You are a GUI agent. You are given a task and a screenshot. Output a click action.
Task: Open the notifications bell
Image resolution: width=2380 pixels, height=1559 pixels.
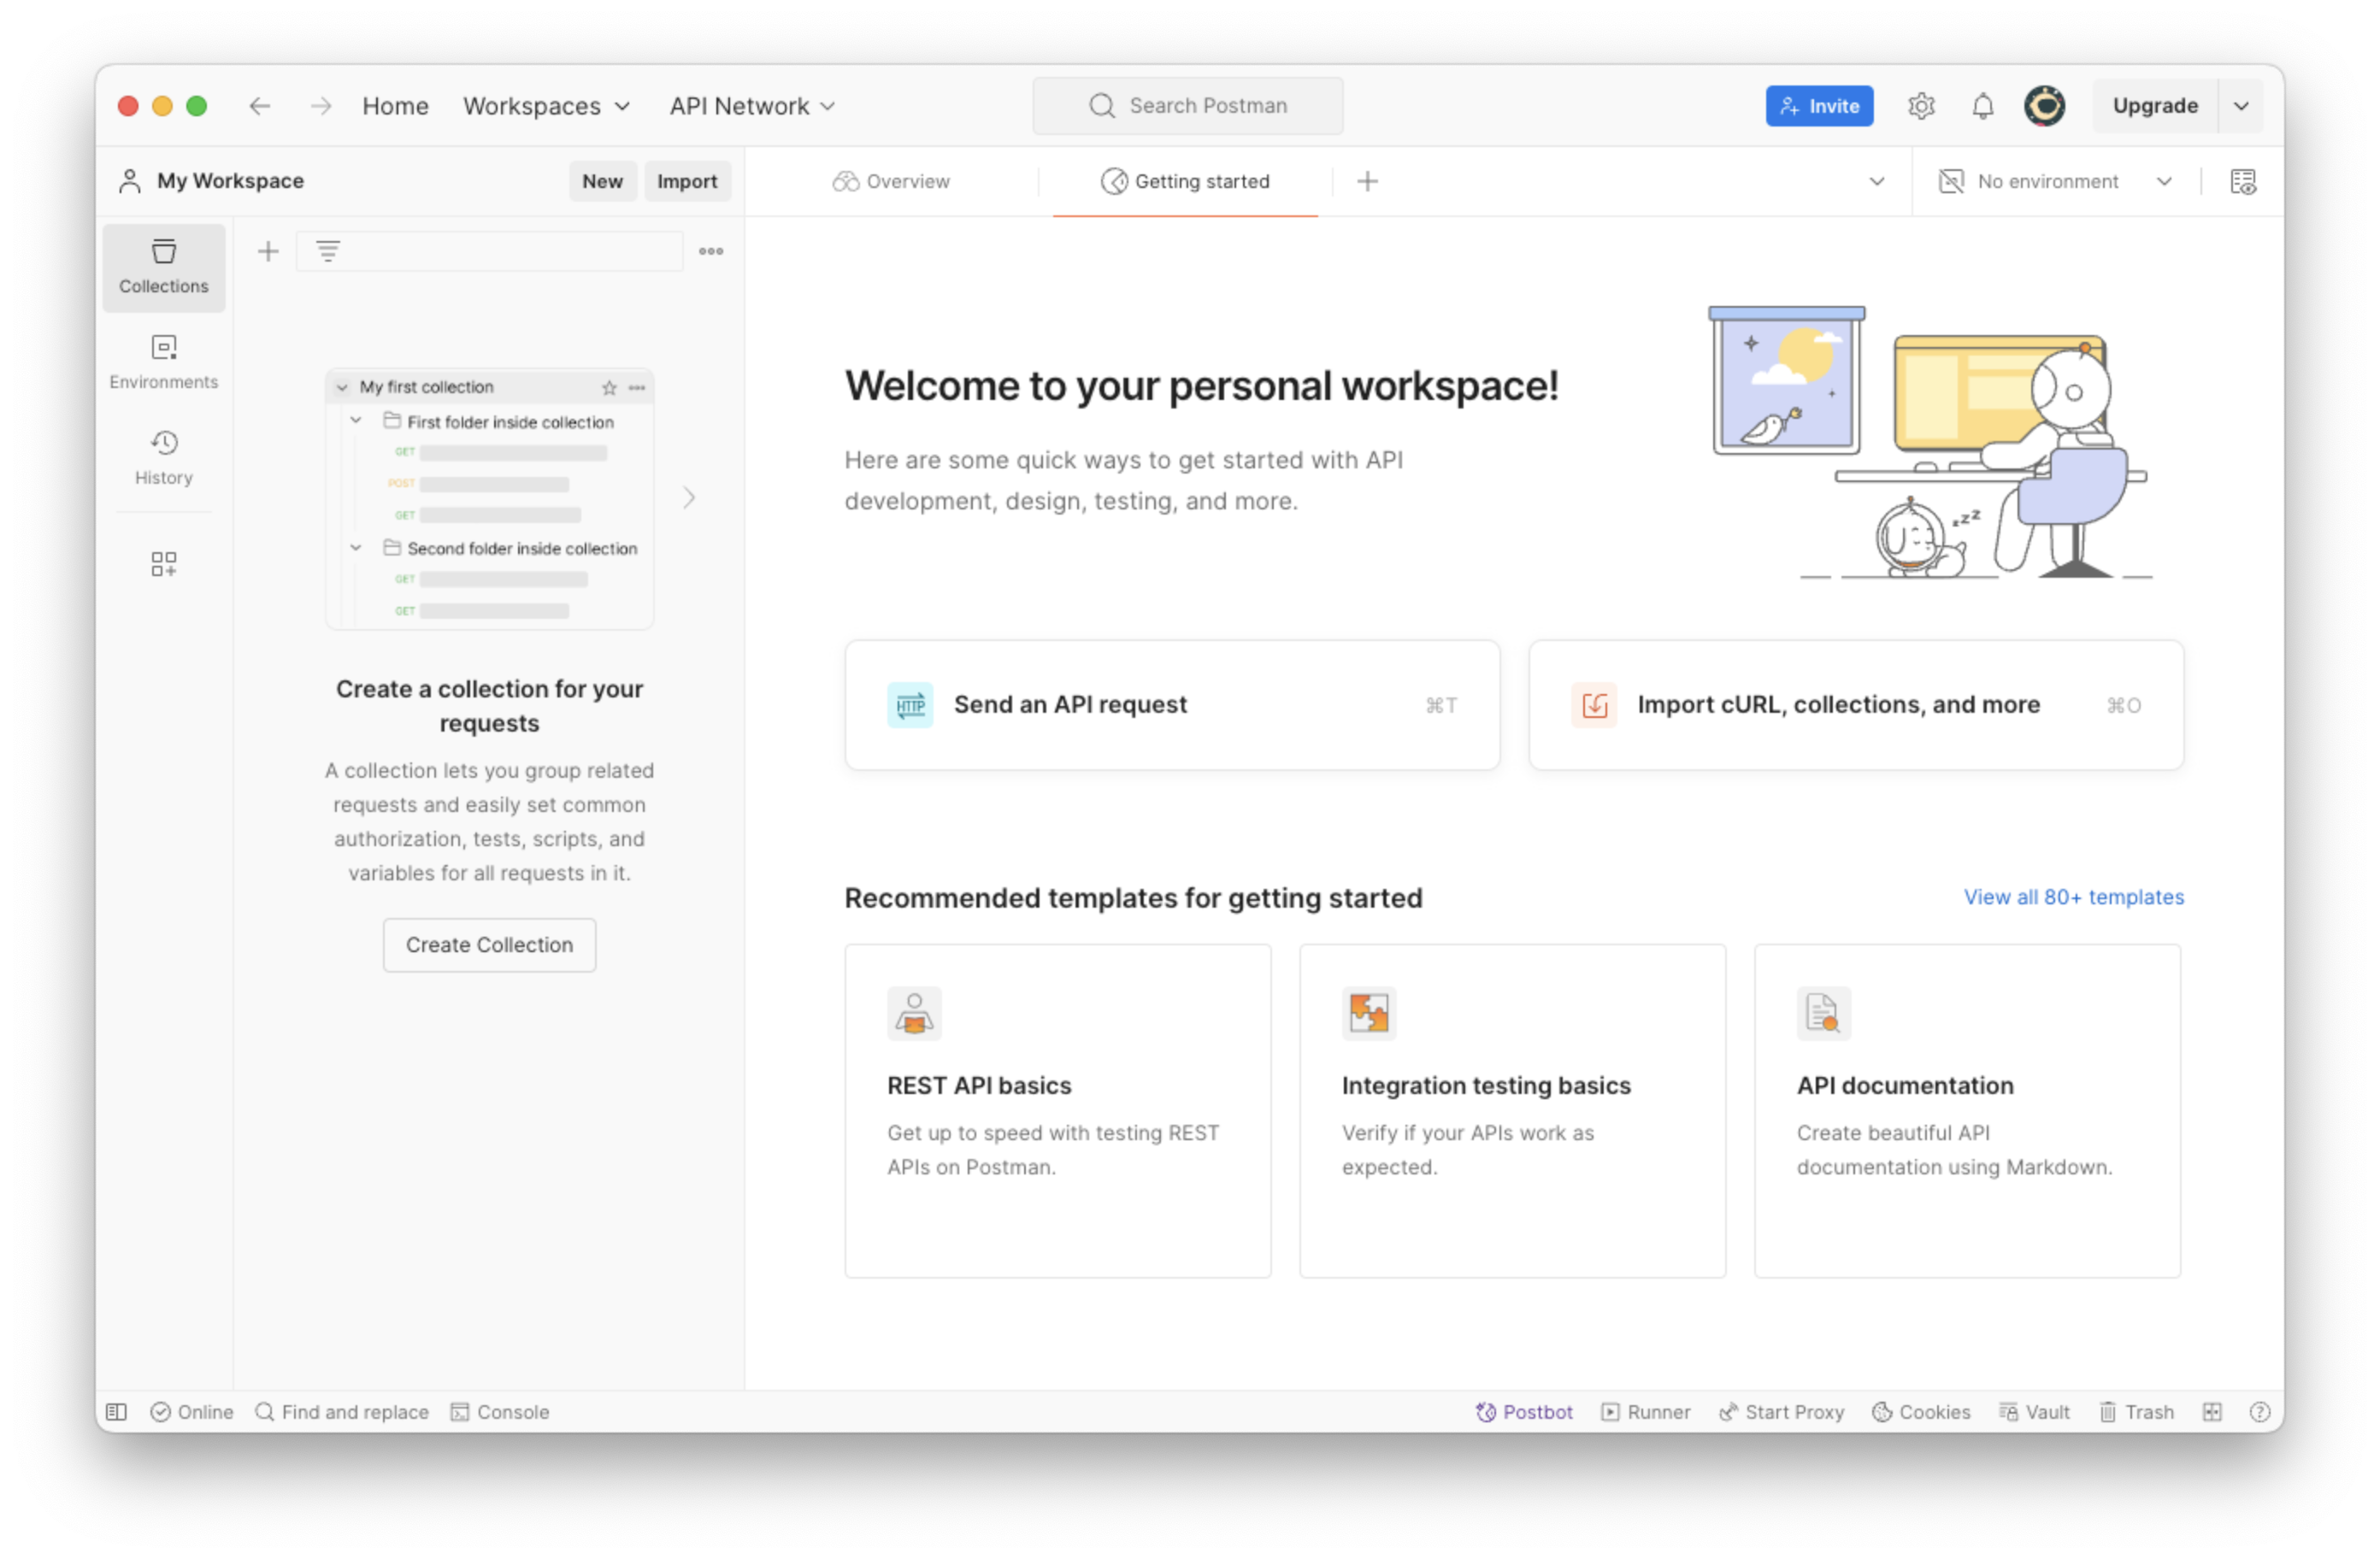click(x=1983, y=106)
